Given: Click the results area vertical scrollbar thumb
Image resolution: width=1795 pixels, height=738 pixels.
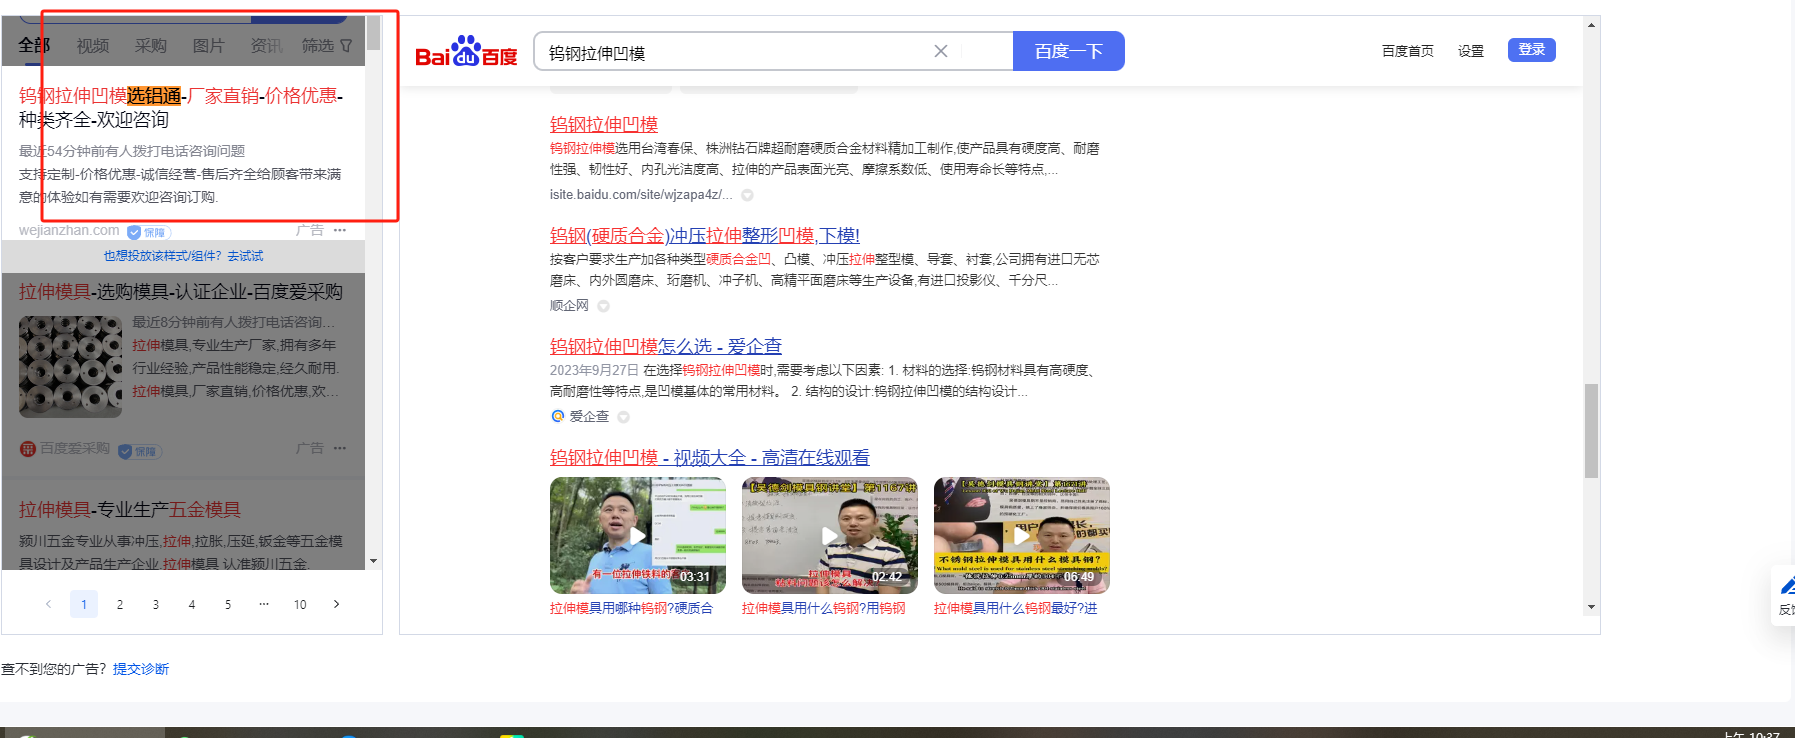Looking at the screenshot, I should pyautogui.click(x=1591, y=431).
